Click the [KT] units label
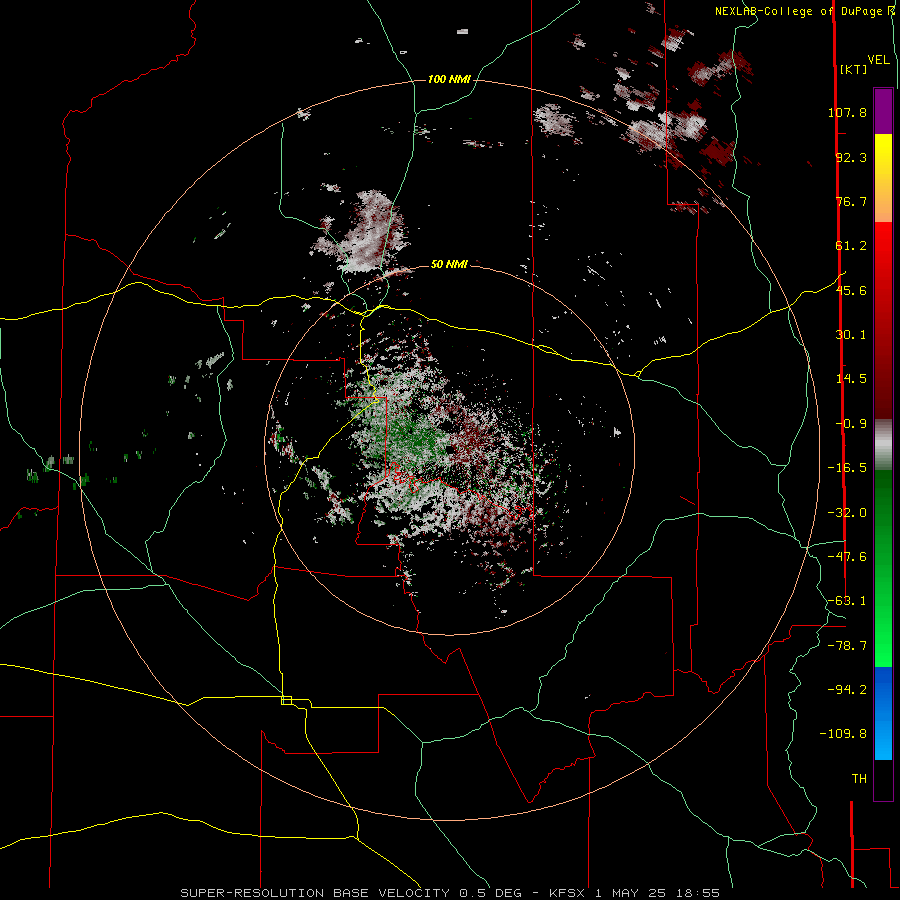This screenshot has width=900, height=900. [853, 69]
